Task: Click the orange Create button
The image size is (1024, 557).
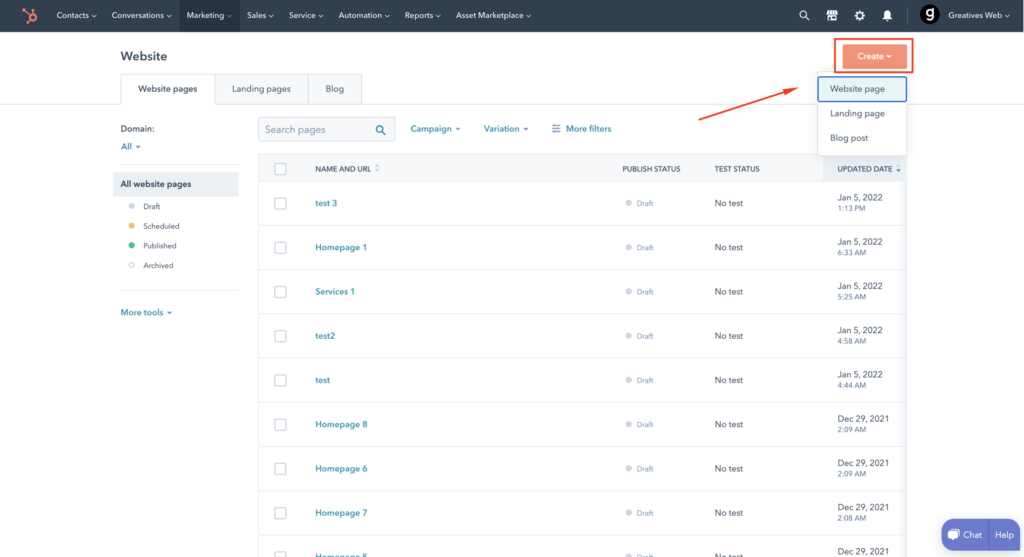Action: [874, 56]
